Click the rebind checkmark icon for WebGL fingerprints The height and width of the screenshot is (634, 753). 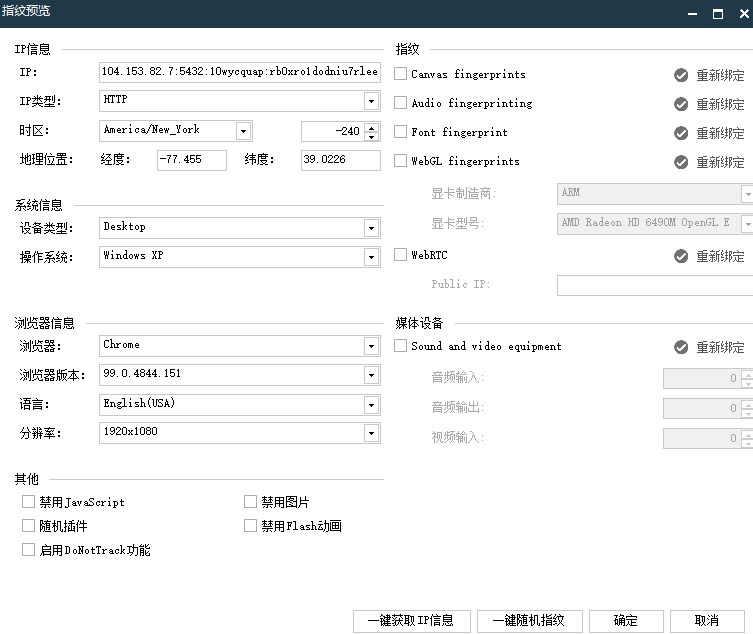point(680,162)
